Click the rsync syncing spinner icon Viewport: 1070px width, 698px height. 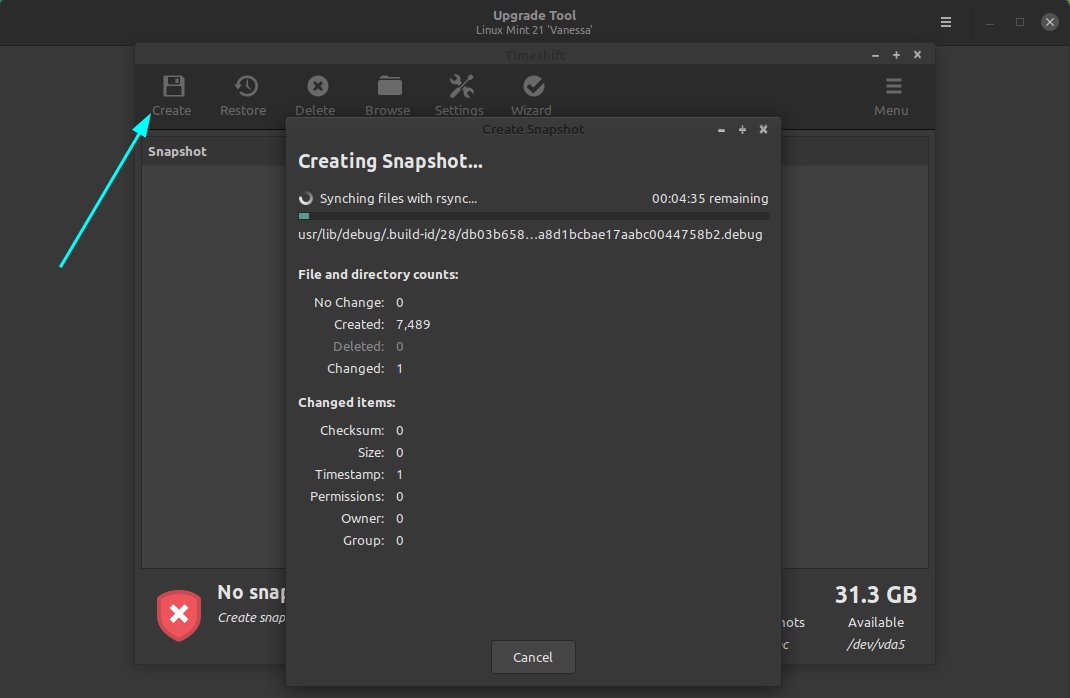point(305,198)
